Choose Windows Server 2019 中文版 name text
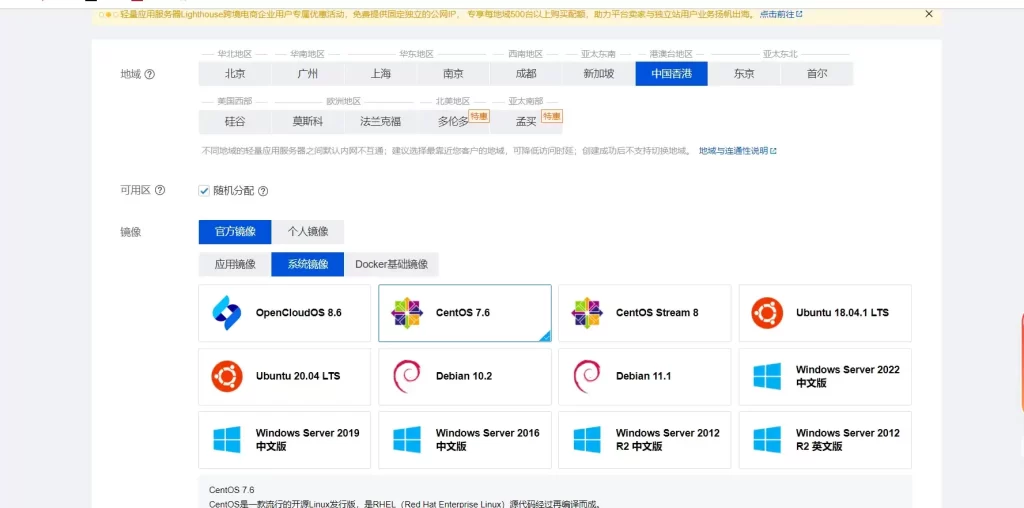Viewport: 1024px width, 508px height. (x=308, y=439)
